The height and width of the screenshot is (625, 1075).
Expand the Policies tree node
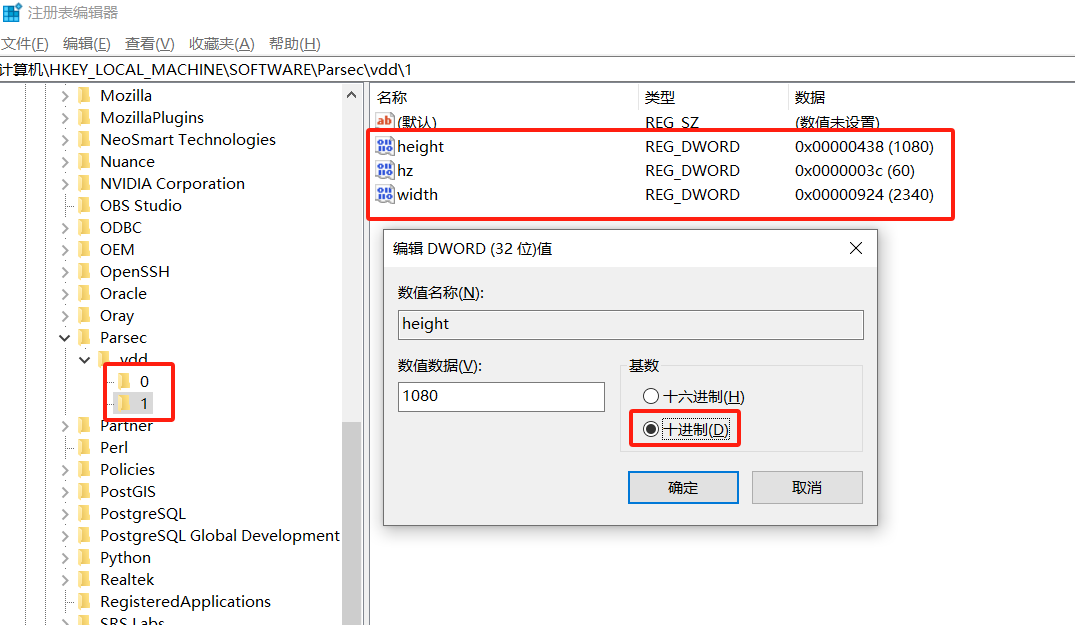click(65, 469)
